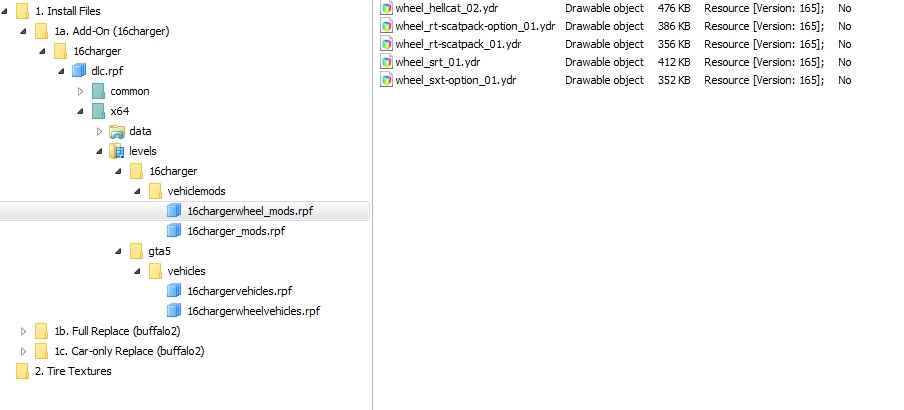Select 16chargerwheelvehicles.rpf in the tree
Viewport: 904px width, 410px height.
(254, 311)
